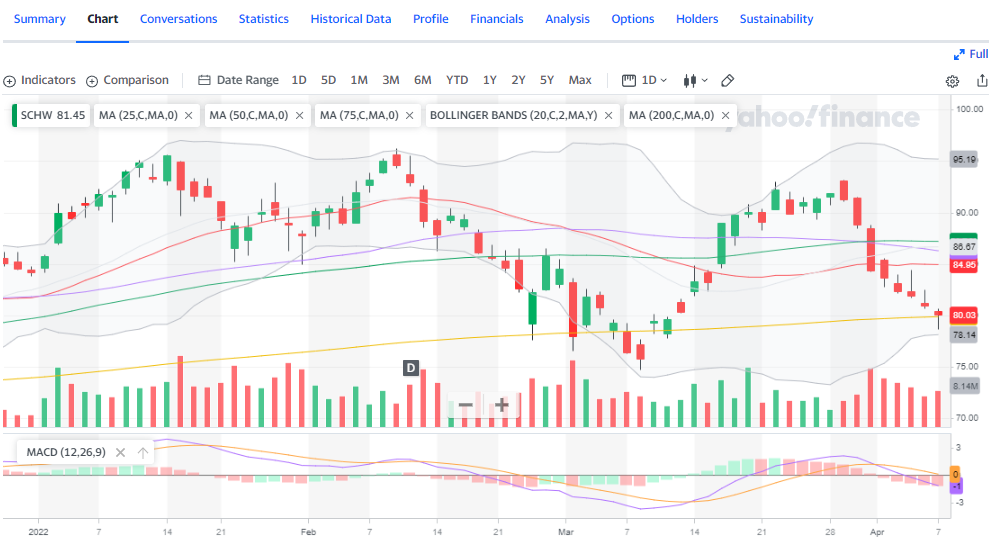989x549 pixels.
Task: Select the draw pencil tool
Action: pyautogui.click(x=728, y=80)
